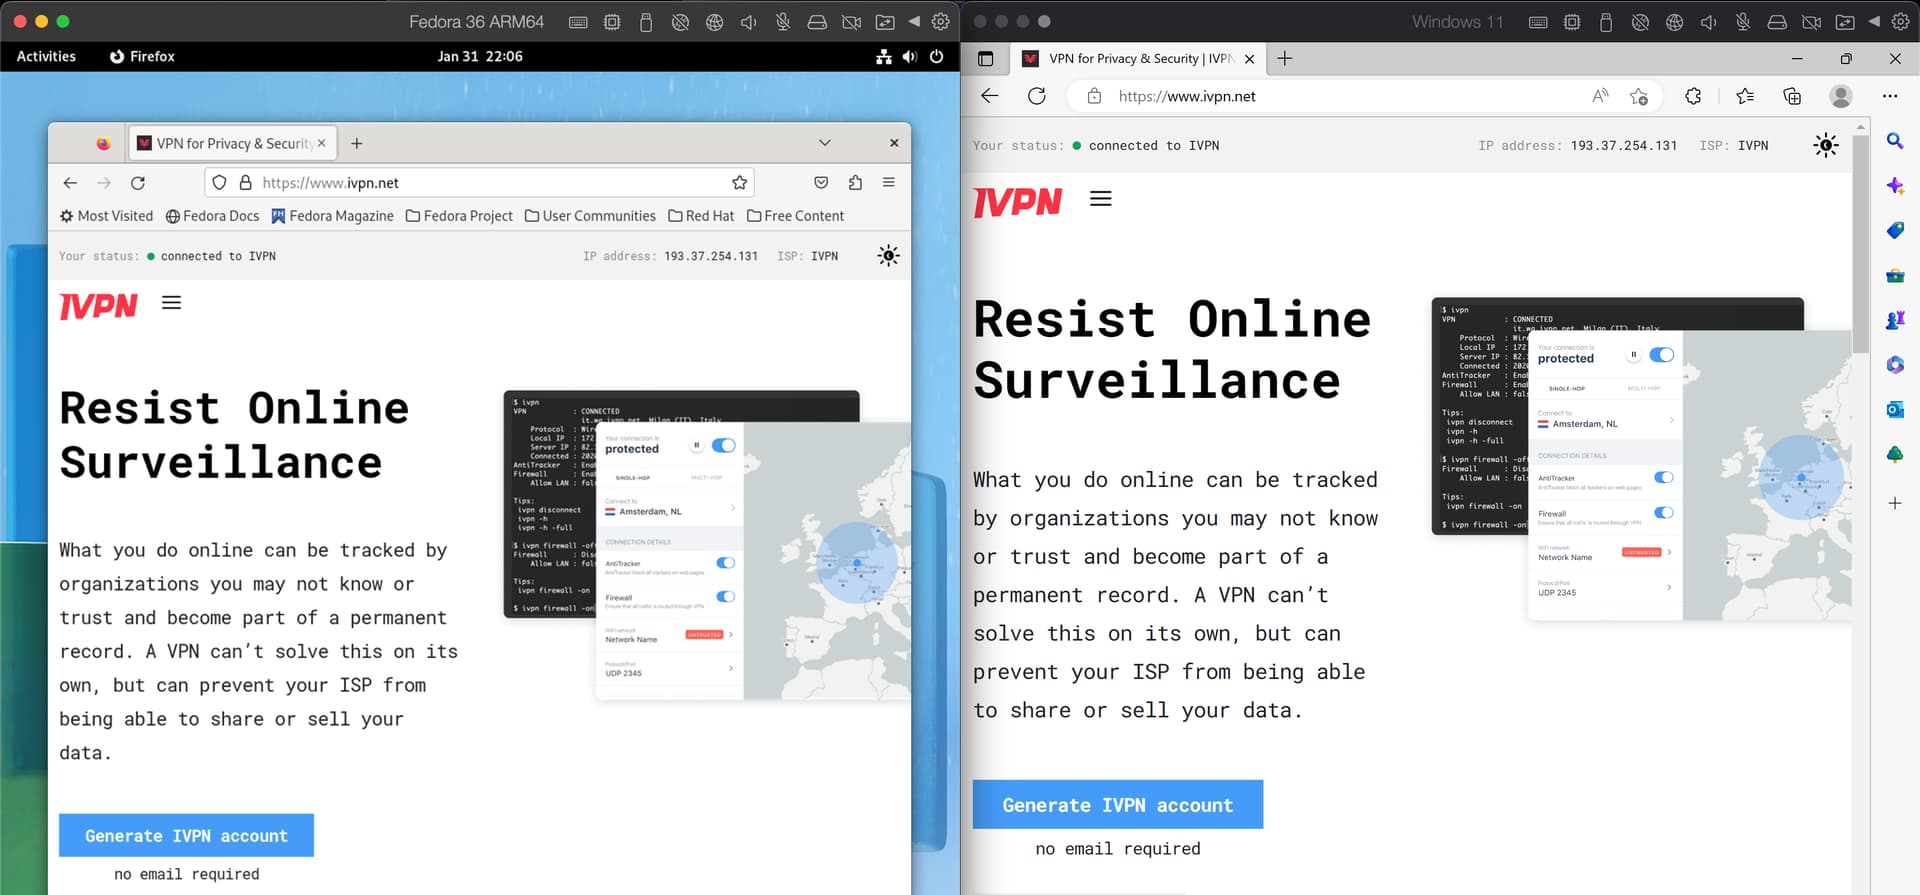The height and width of the screenshot is (895, 1920).
Task: Open the Fedora Docs bookmark
Action: click(212, 216)
